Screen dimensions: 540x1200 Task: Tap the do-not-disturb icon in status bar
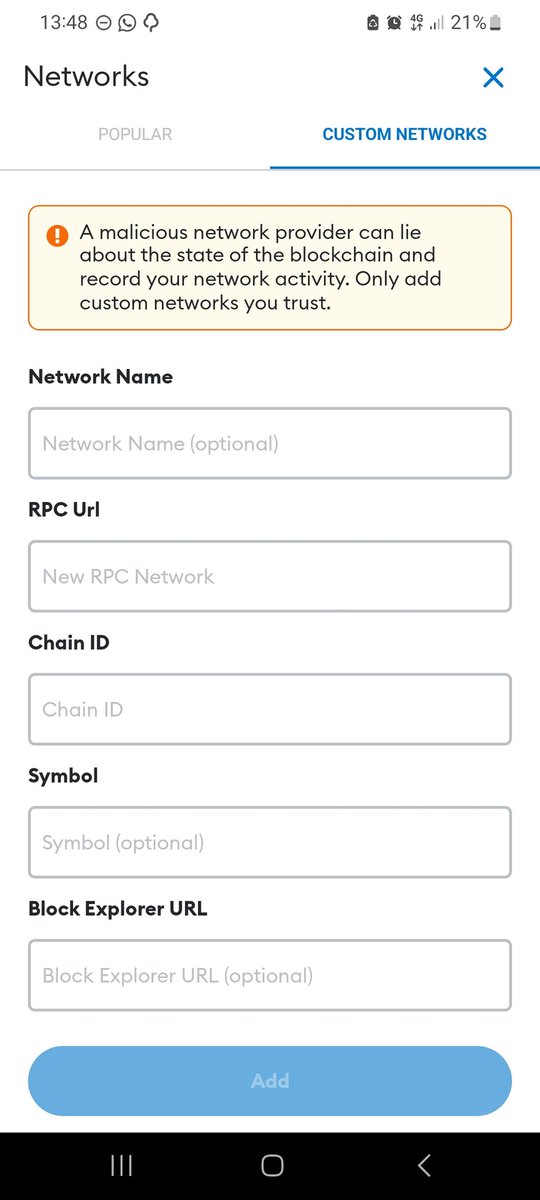click(104, 22)
